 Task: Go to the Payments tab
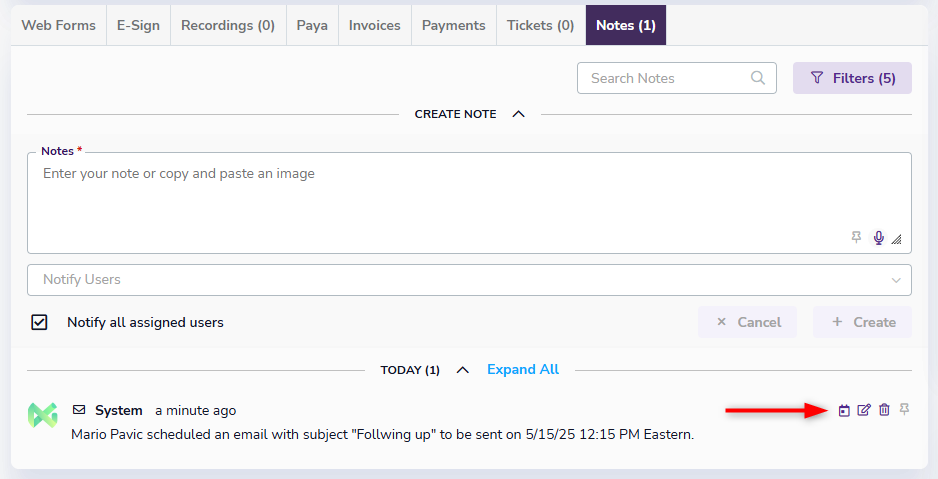[x=453, y=25]
